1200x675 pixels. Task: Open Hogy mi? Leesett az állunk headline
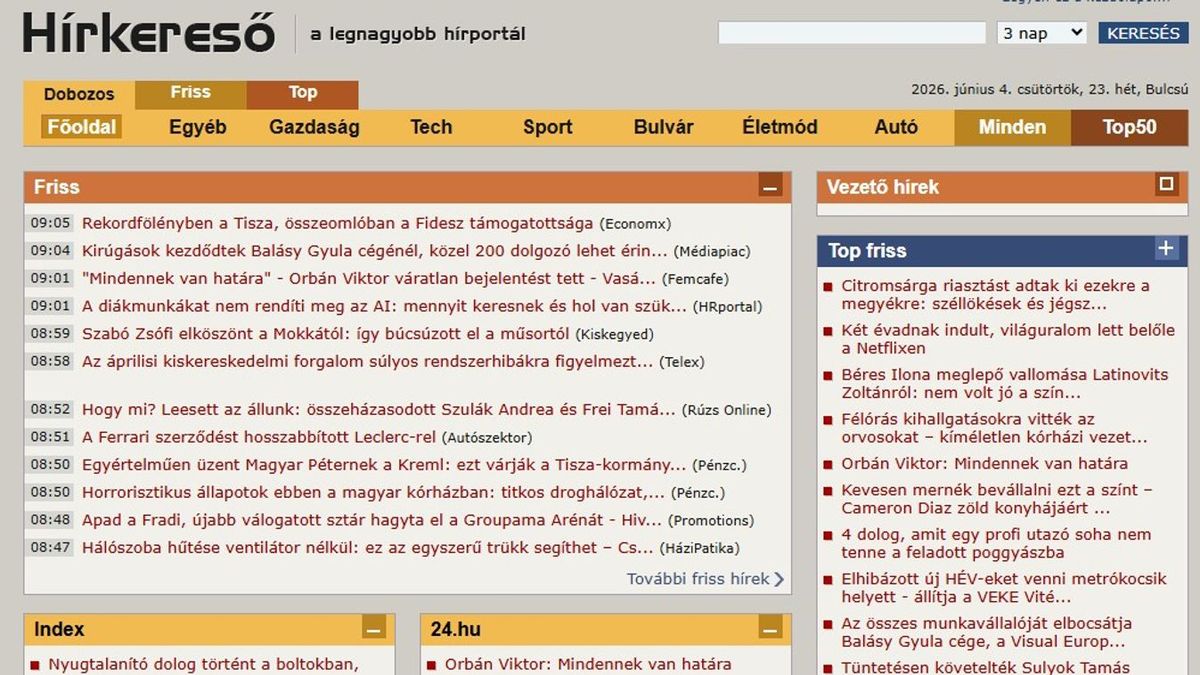[x=379, y=409]
